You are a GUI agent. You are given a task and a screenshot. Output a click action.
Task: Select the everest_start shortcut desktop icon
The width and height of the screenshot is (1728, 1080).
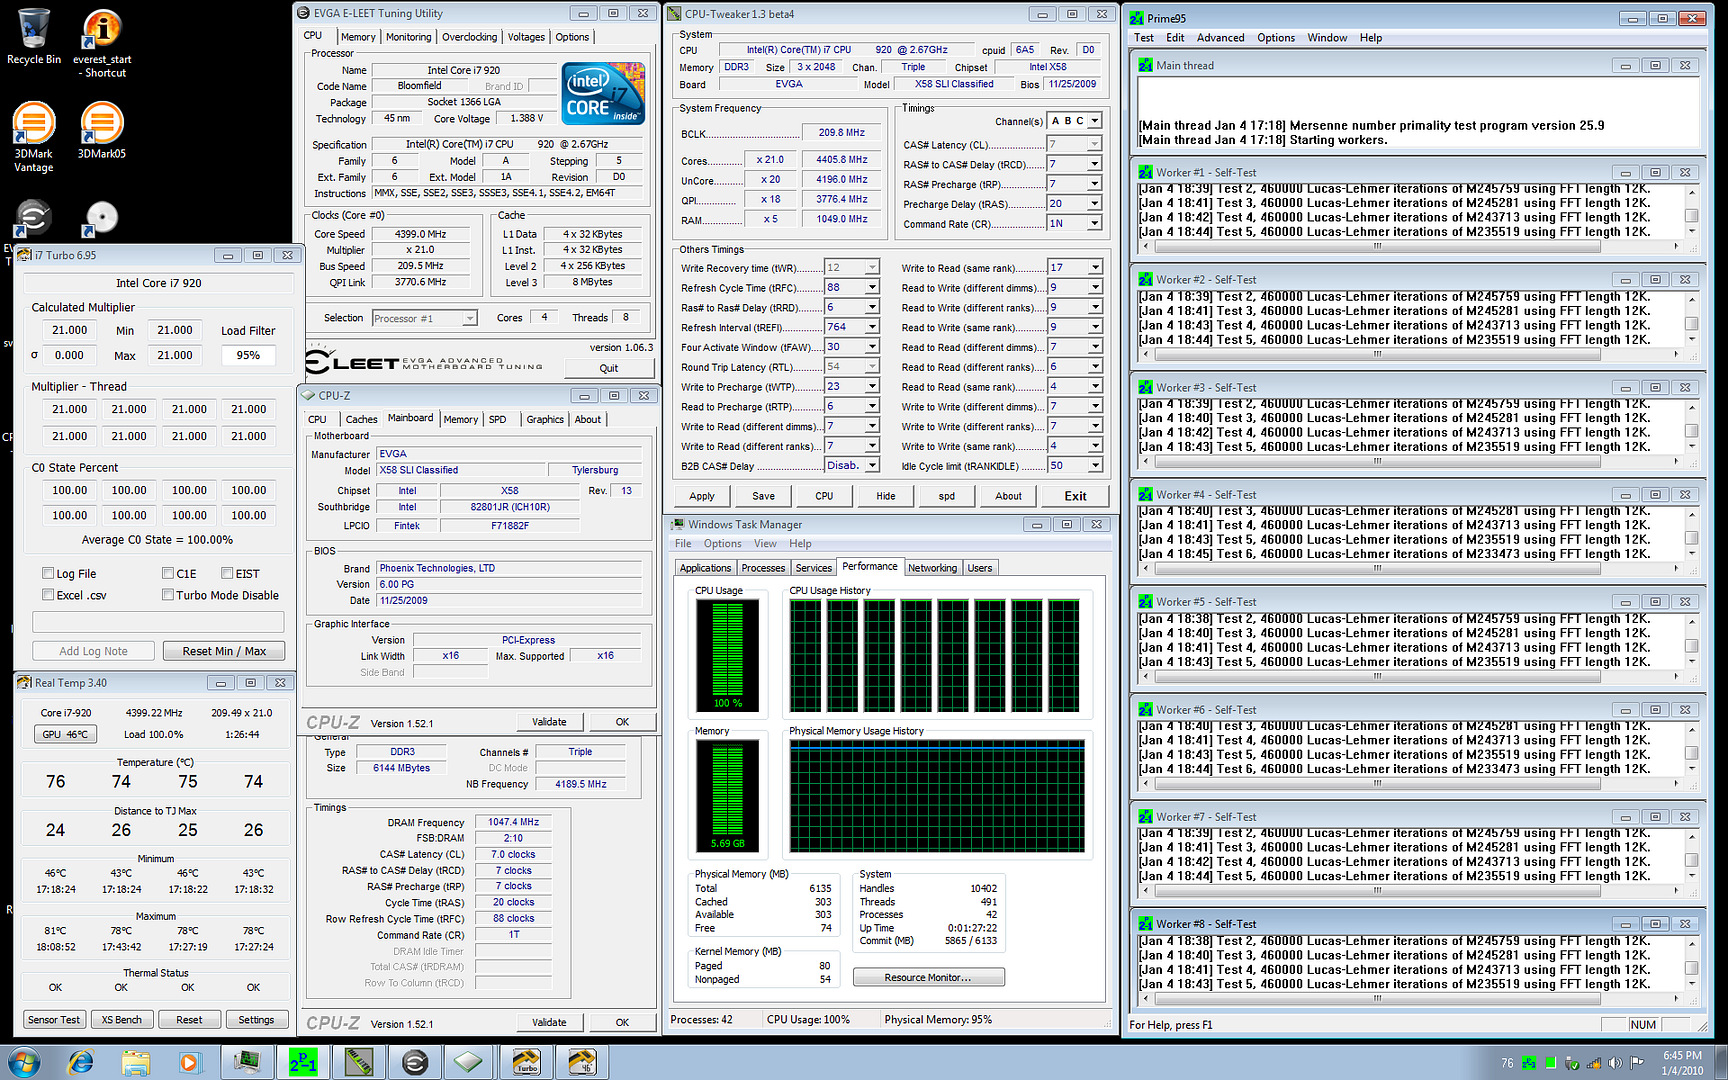pos(102,43)
